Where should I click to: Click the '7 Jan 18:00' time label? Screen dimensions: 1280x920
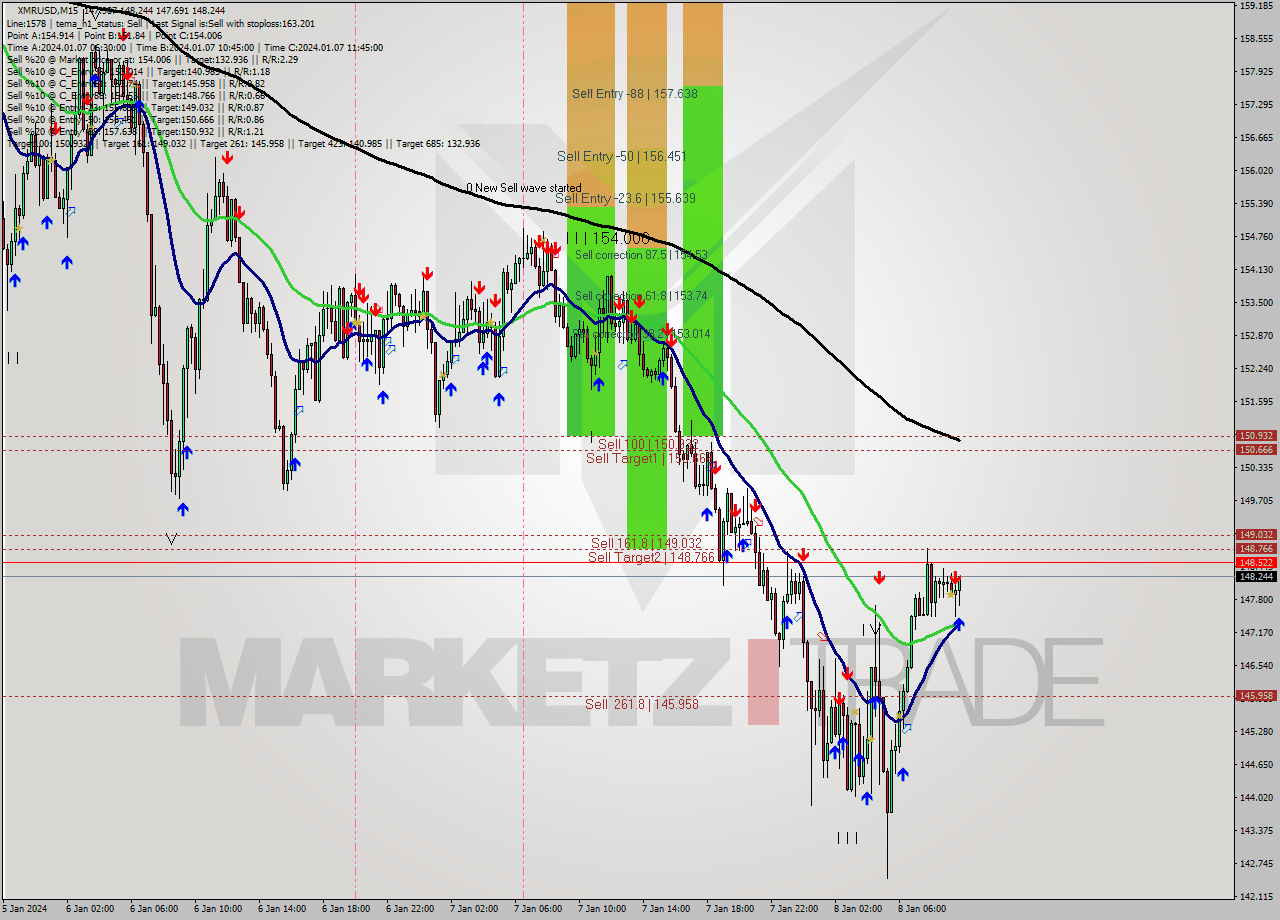tap(730, 909)
